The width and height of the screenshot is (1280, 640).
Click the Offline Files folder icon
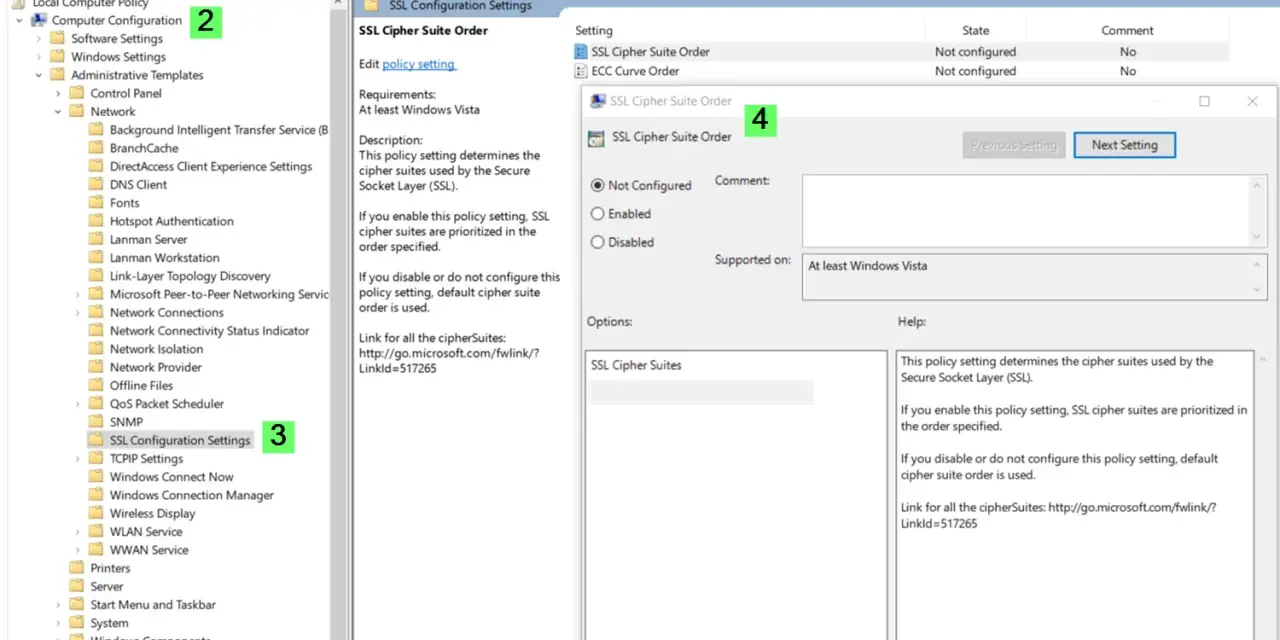click(96, 385)
